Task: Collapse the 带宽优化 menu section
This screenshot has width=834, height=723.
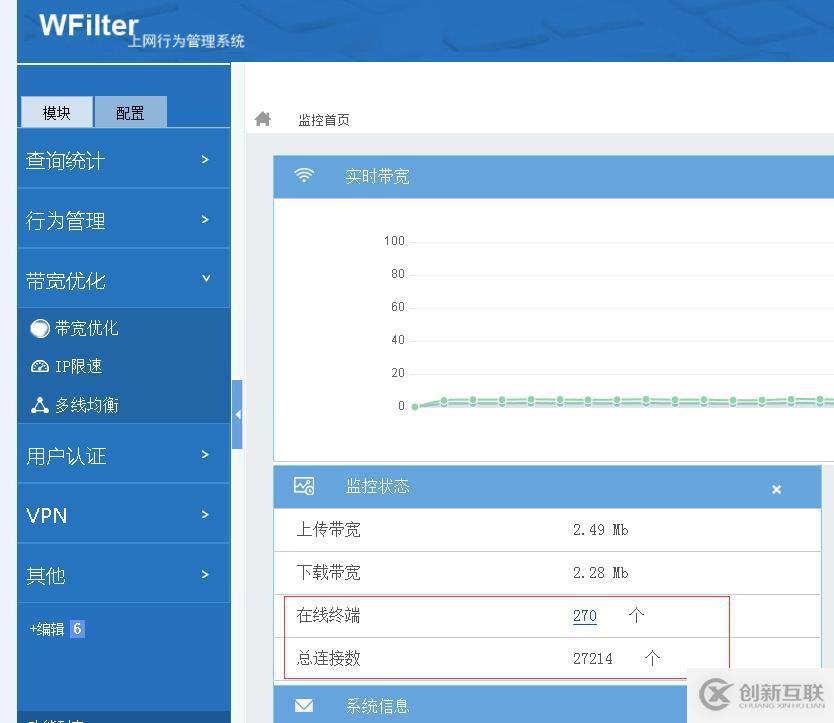Action: 122,281
